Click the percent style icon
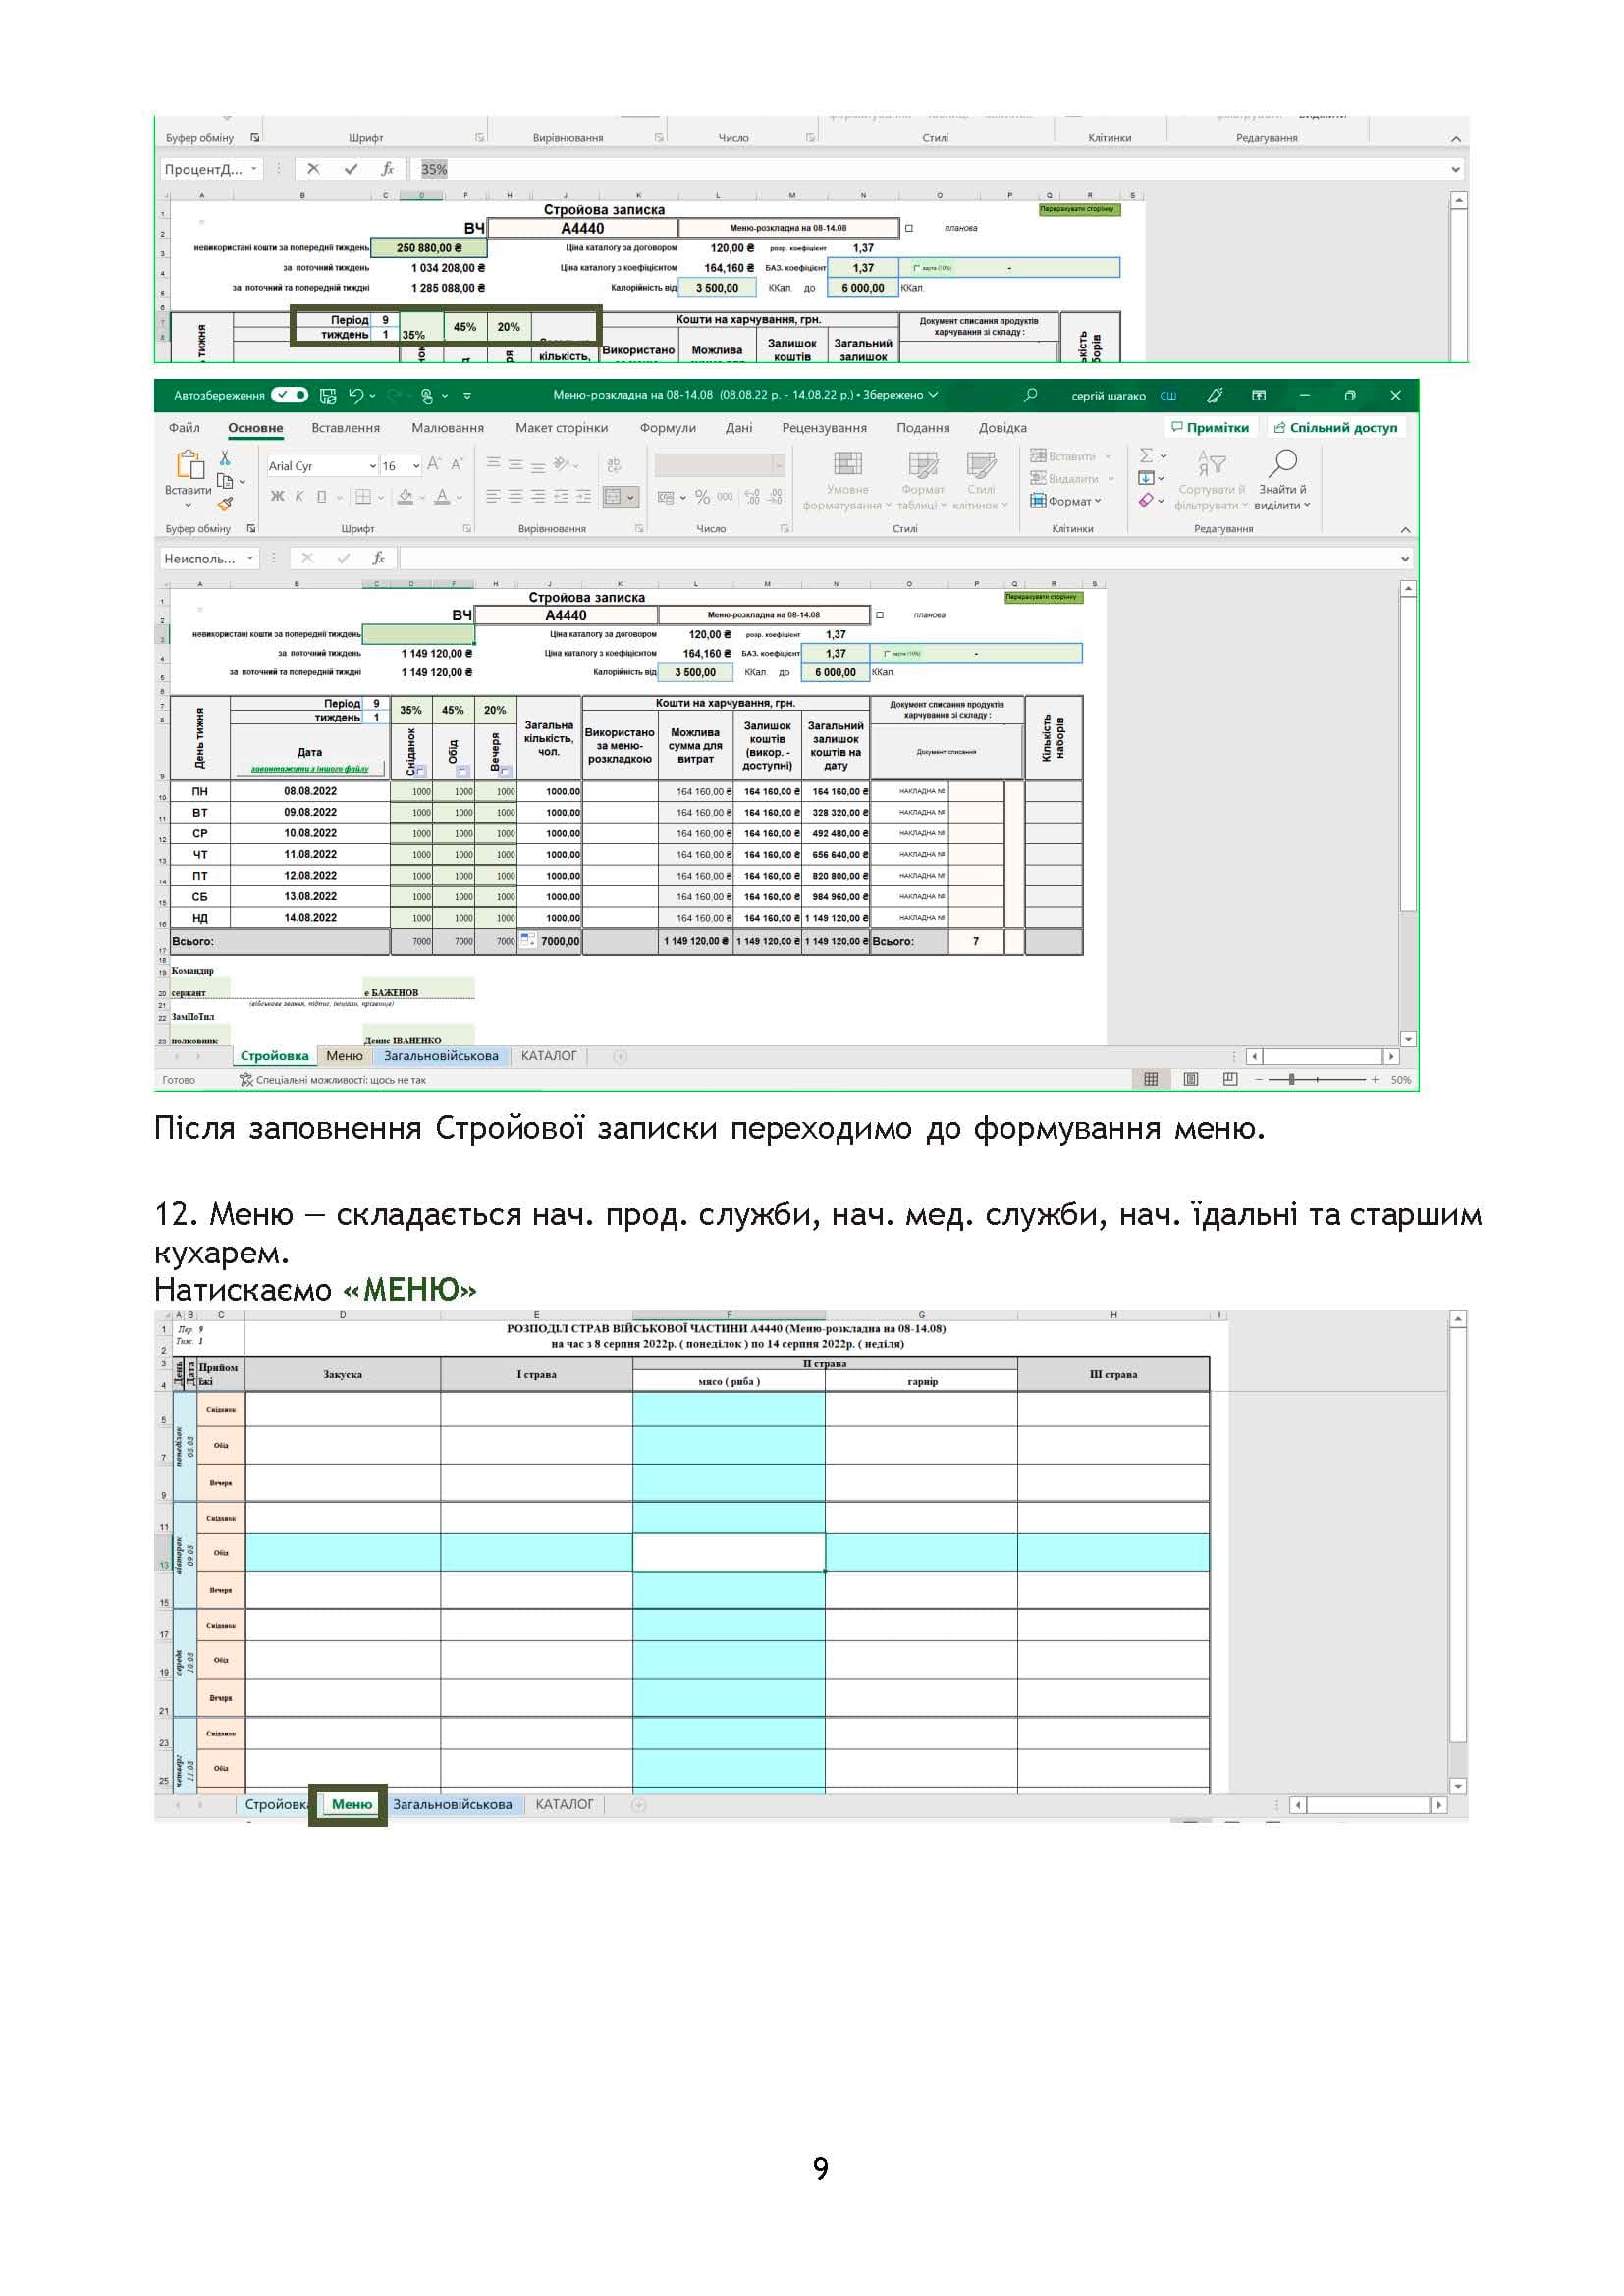The height and width of the screenshot is (2296, 1624). [702, 496]
